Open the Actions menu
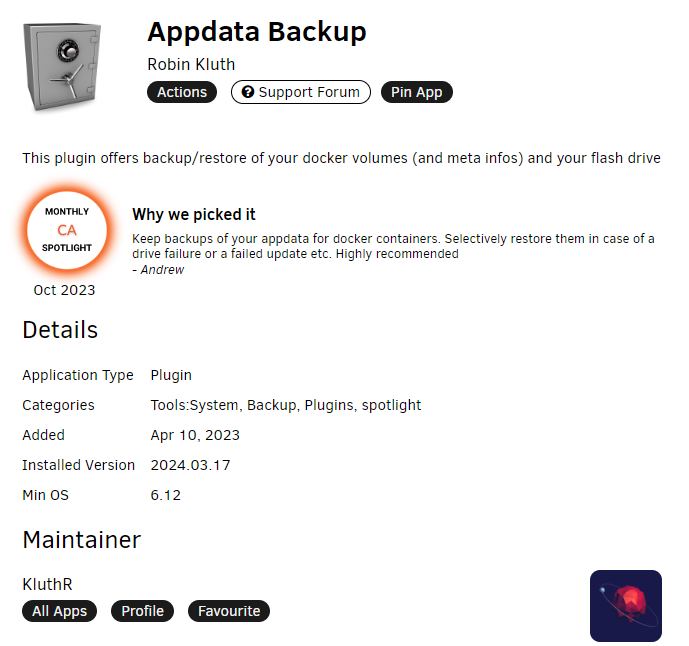The image size is (689, 646). 182,92
